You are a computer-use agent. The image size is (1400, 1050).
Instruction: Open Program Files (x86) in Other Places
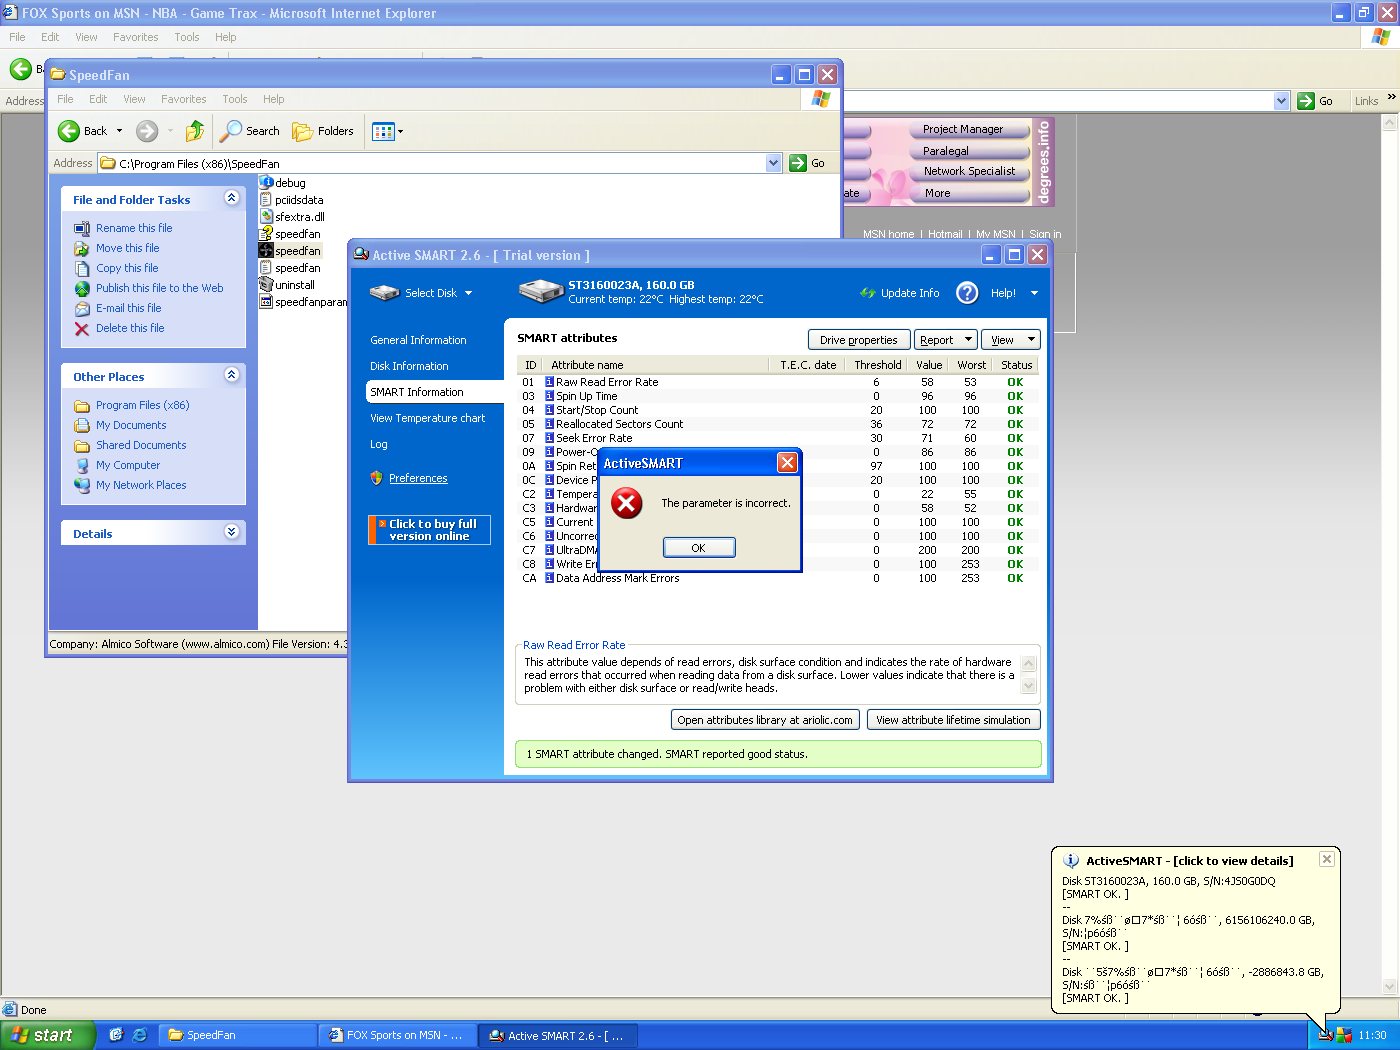pyautogui.click(x=143, y=405)
